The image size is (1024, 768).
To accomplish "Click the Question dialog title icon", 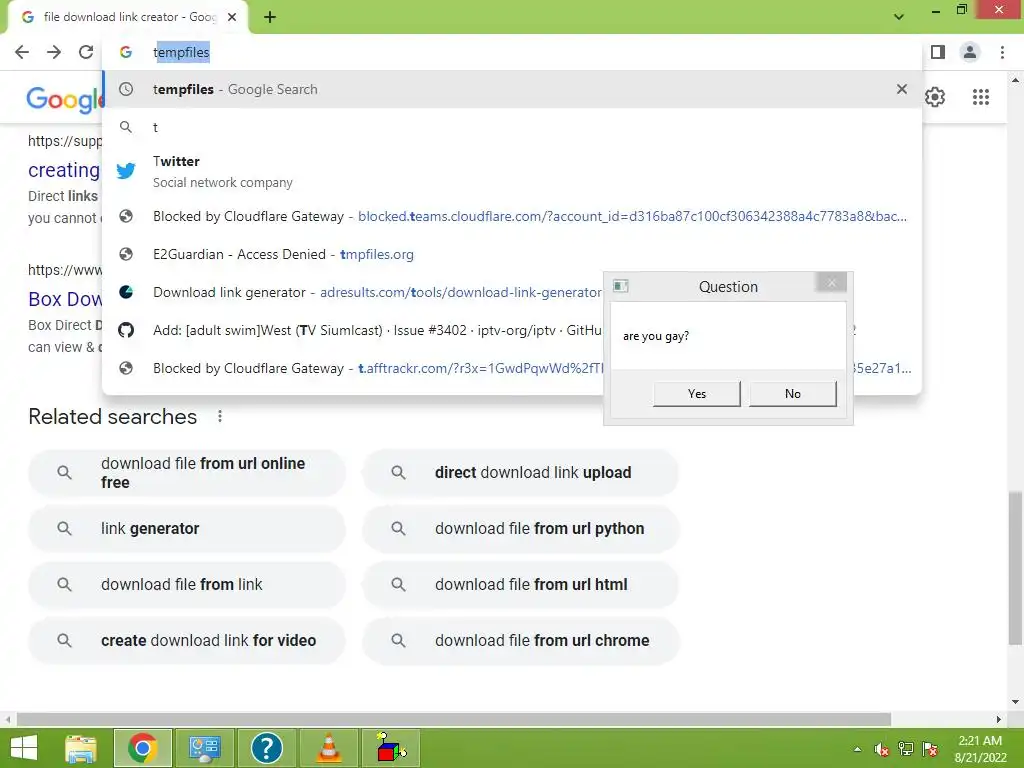I will point(620,286).
